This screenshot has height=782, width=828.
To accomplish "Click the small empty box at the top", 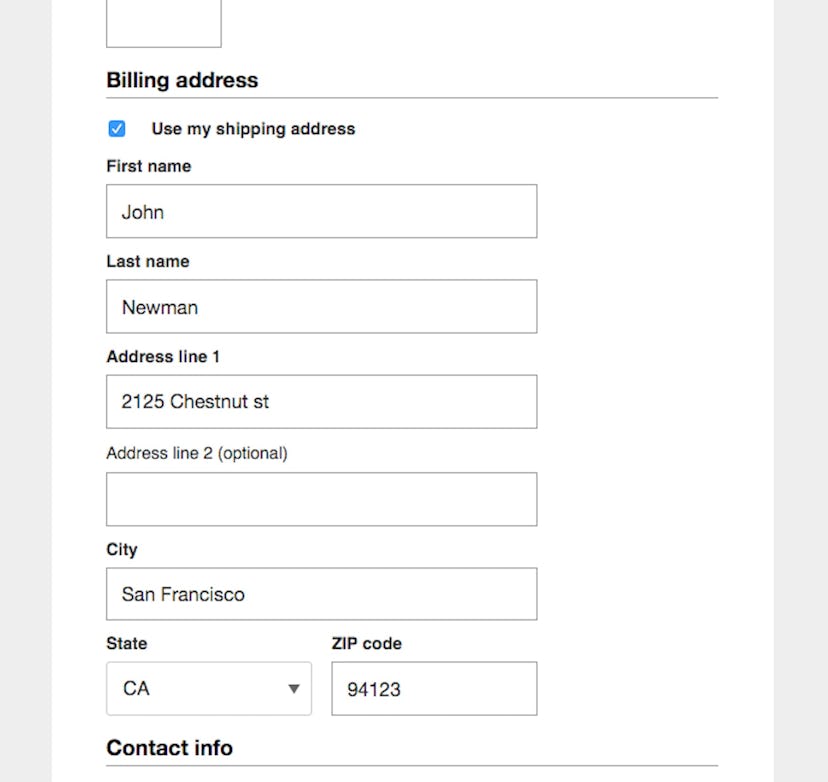I will coord(163,20).
